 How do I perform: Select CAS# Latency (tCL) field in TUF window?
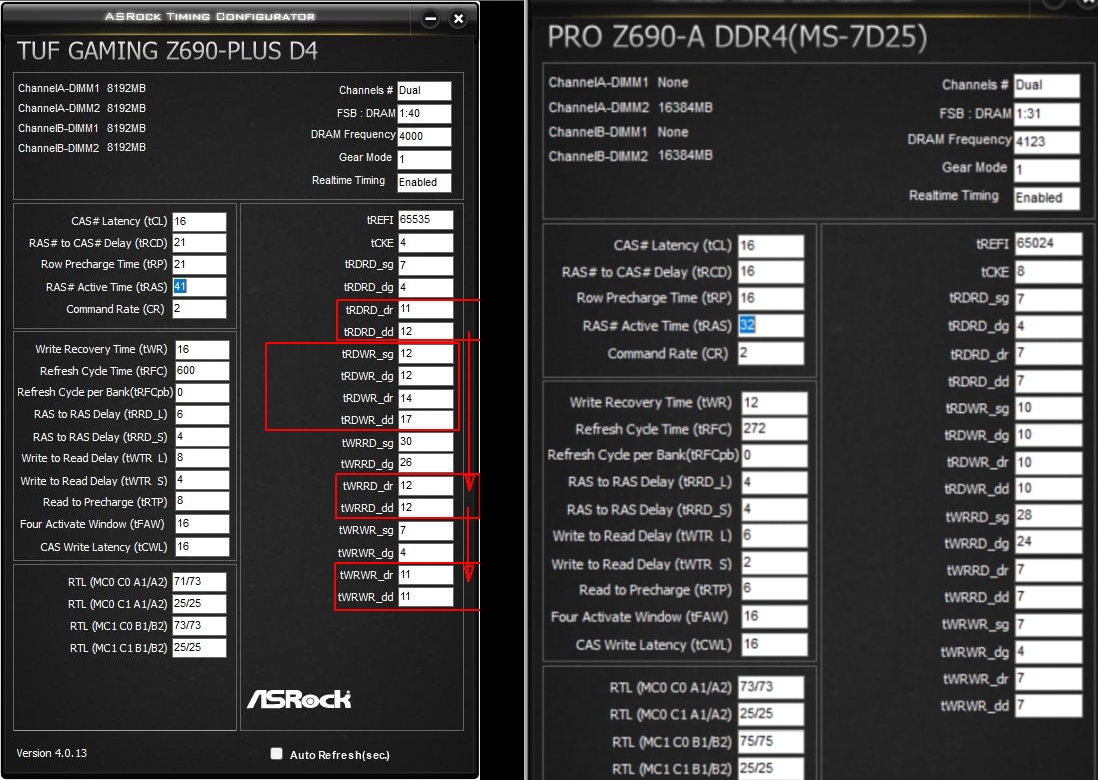[x=200, y=221]
